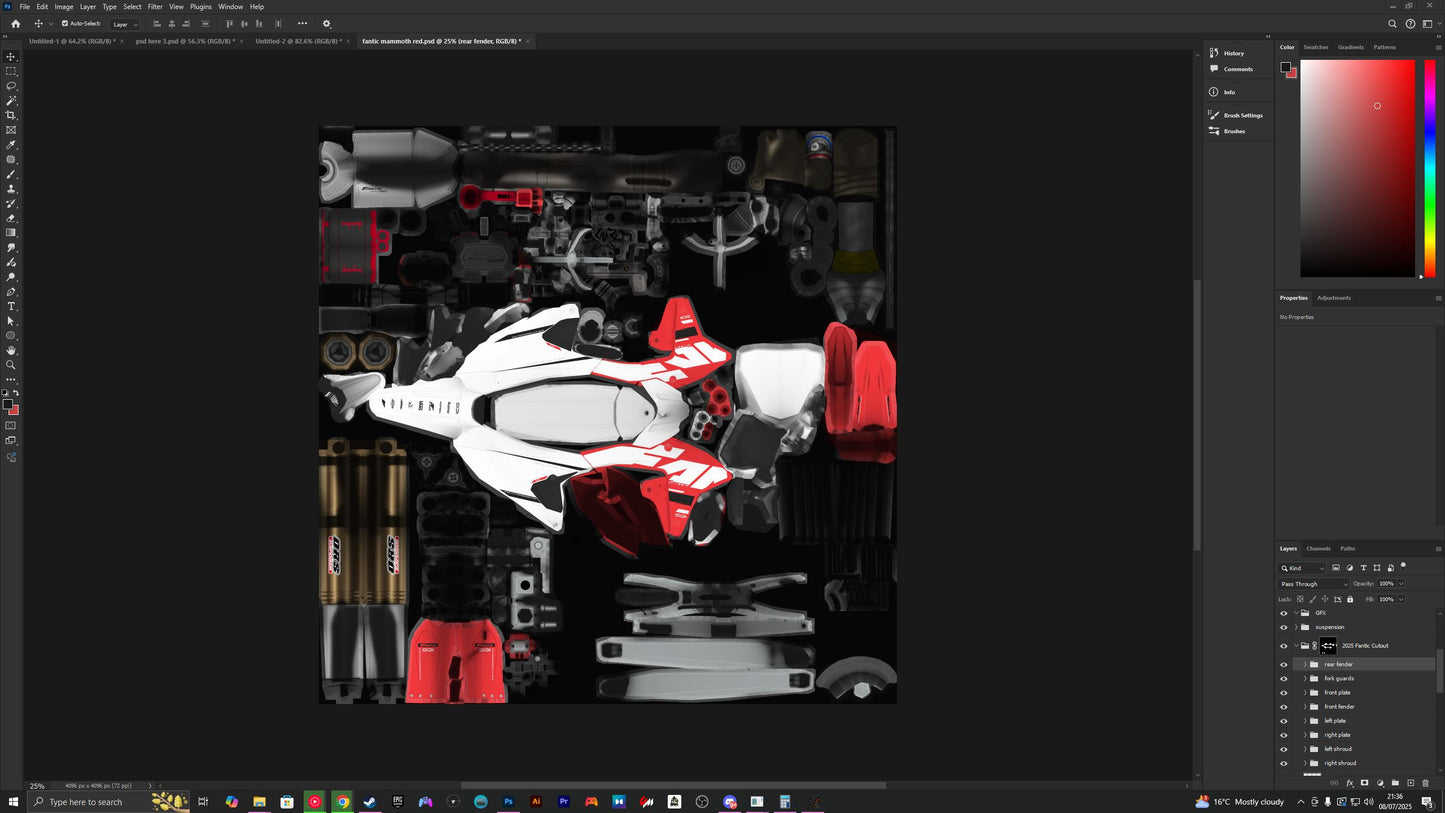Enable Auto-Select in the options bar
The width and height of the screenshot is (1445, 813).
click(63, 23)
